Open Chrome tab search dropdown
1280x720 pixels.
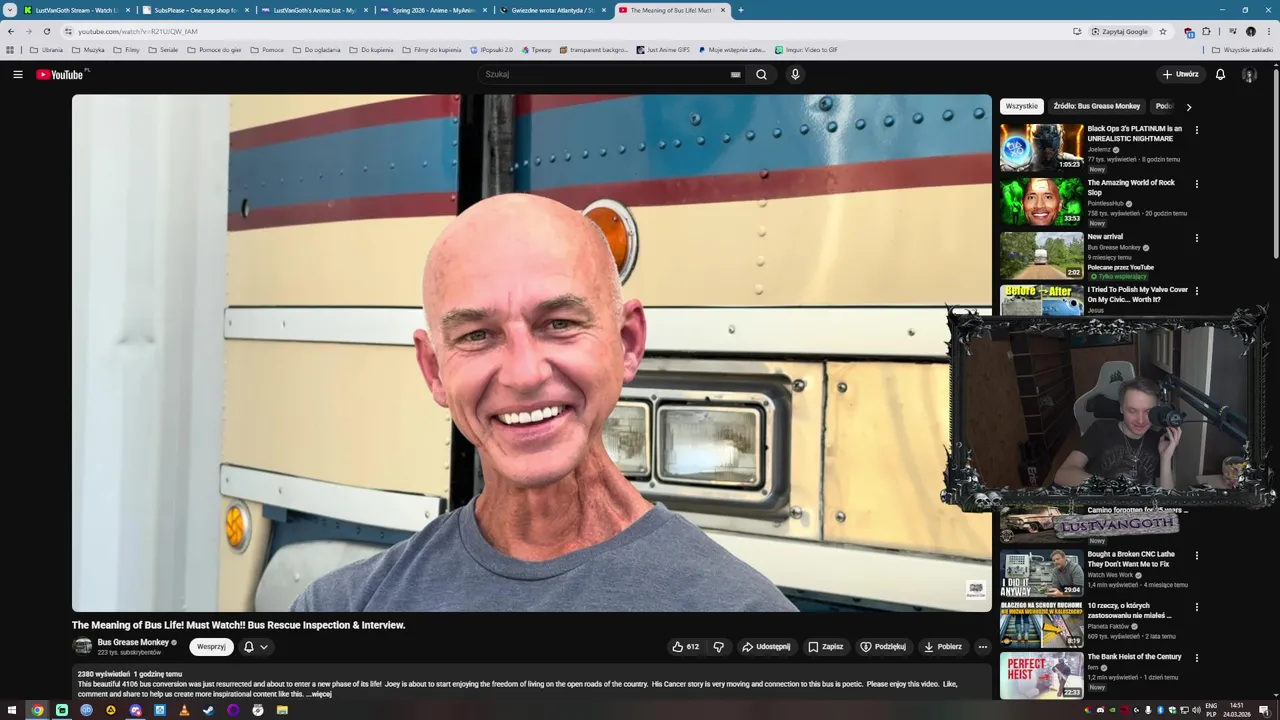(10, 10)
